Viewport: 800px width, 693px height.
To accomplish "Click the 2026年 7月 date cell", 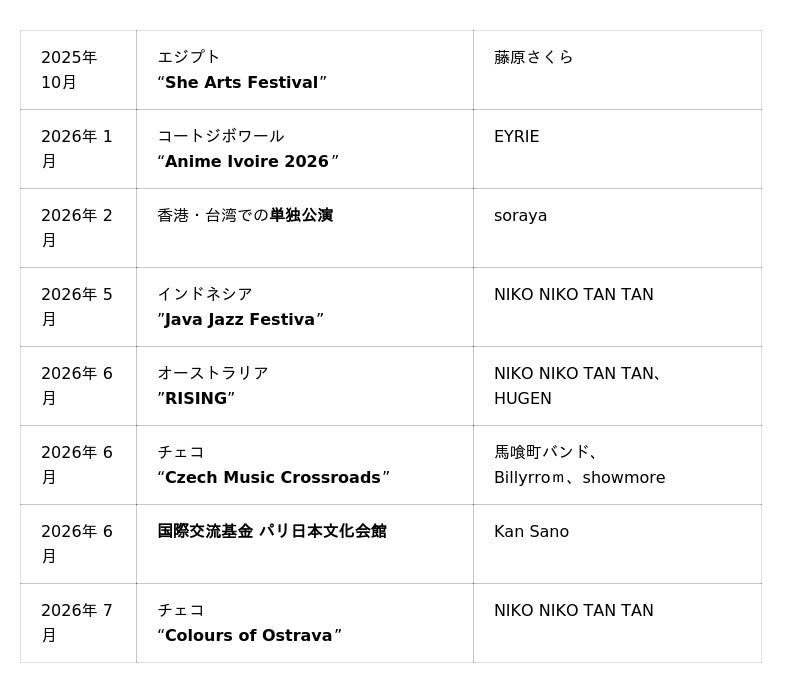I will [x=77, y=623].
